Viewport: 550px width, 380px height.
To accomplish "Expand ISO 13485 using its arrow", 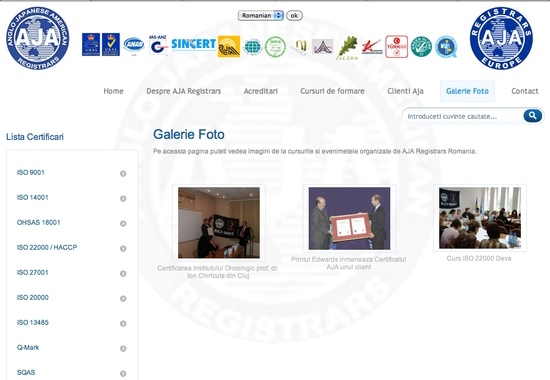I will coord(123,323).
